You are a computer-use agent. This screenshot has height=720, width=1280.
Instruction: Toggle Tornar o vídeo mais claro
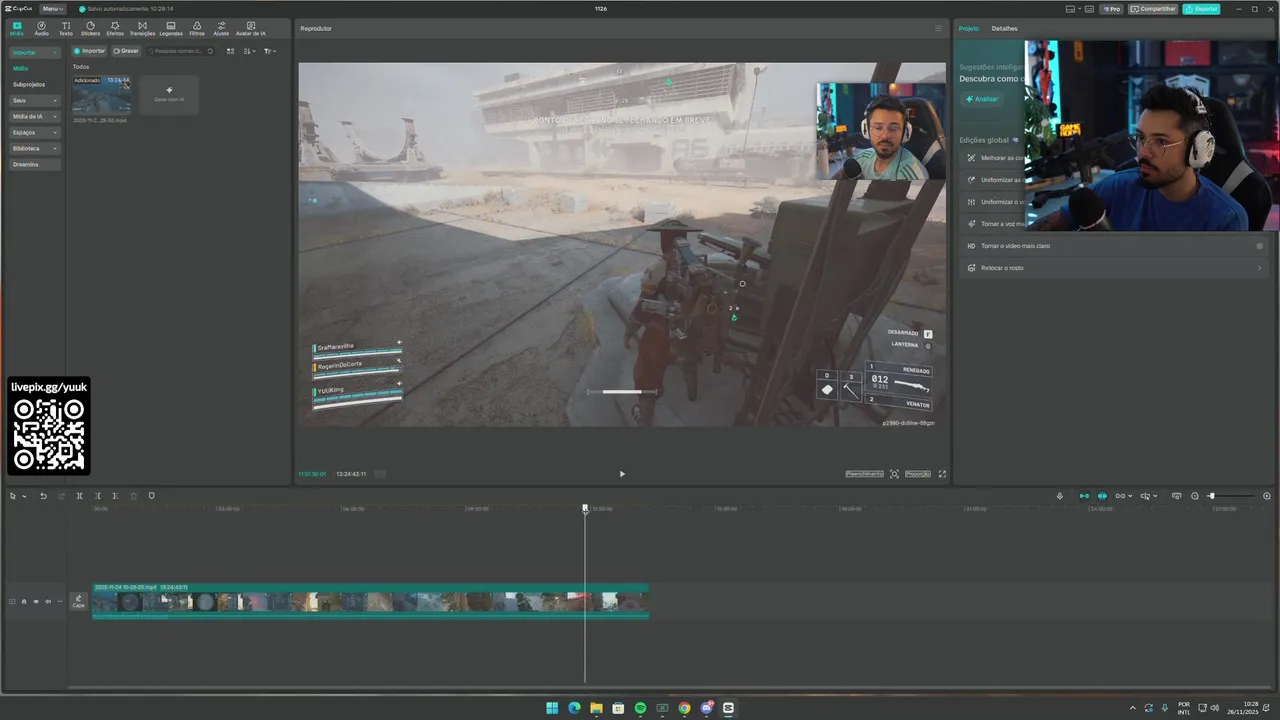tap(1259, 246)
